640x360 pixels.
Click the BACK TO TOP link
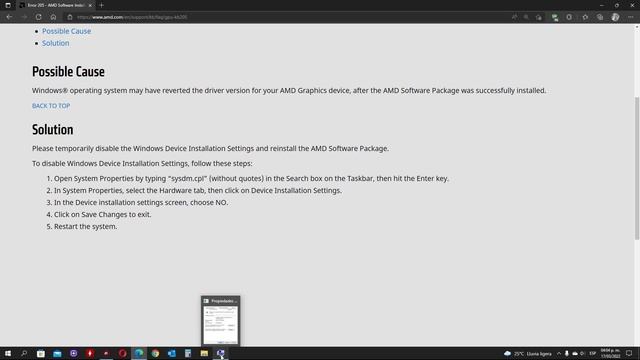(x=51, y=106)
